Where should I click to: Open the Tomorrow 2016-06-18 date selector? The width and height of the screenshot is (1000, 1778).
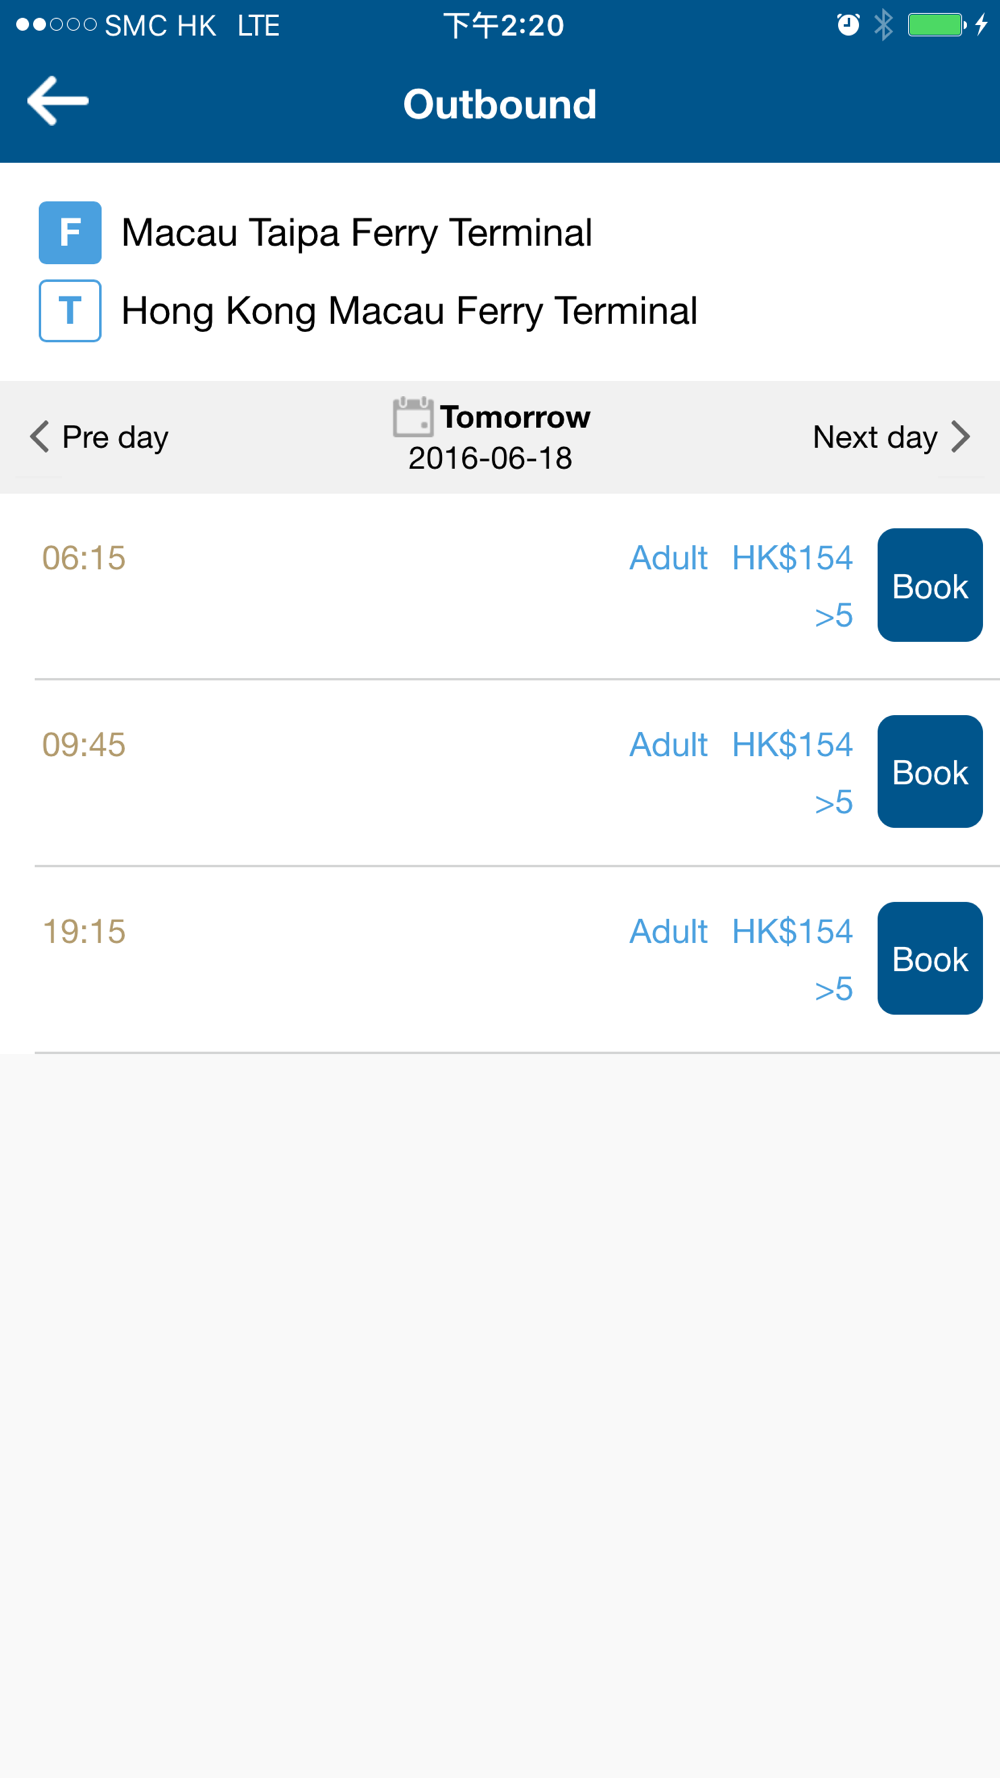click(491, 437)
